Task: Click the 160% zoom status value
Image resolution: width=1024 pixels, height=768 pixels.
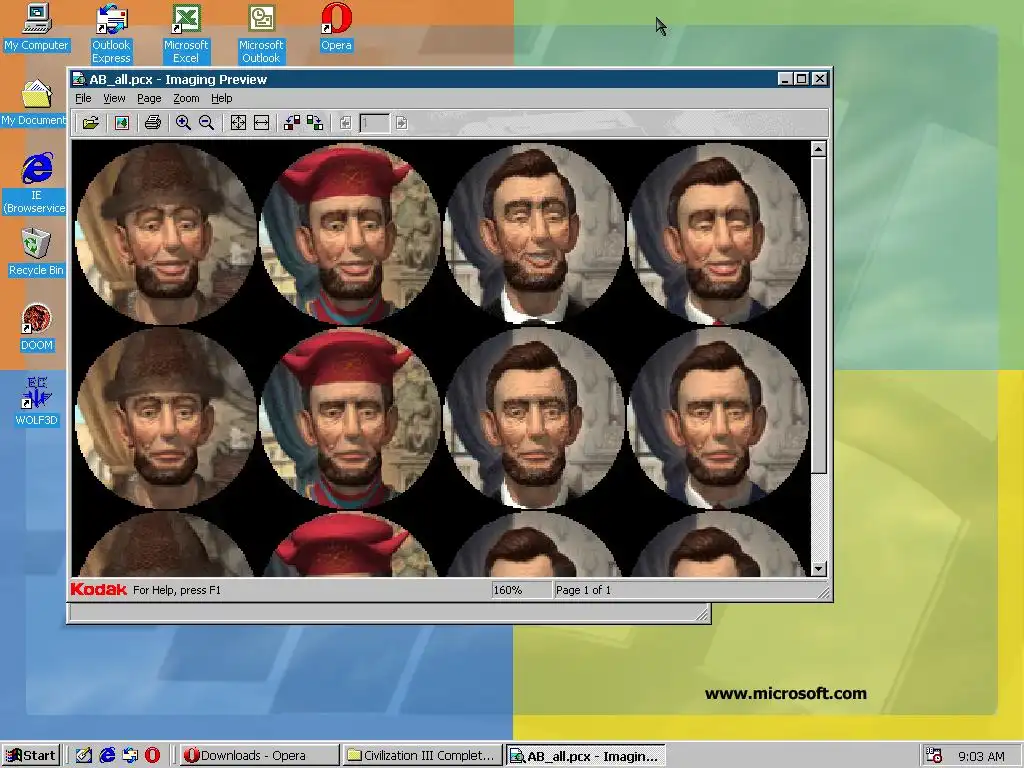Action: pos(507,590)
